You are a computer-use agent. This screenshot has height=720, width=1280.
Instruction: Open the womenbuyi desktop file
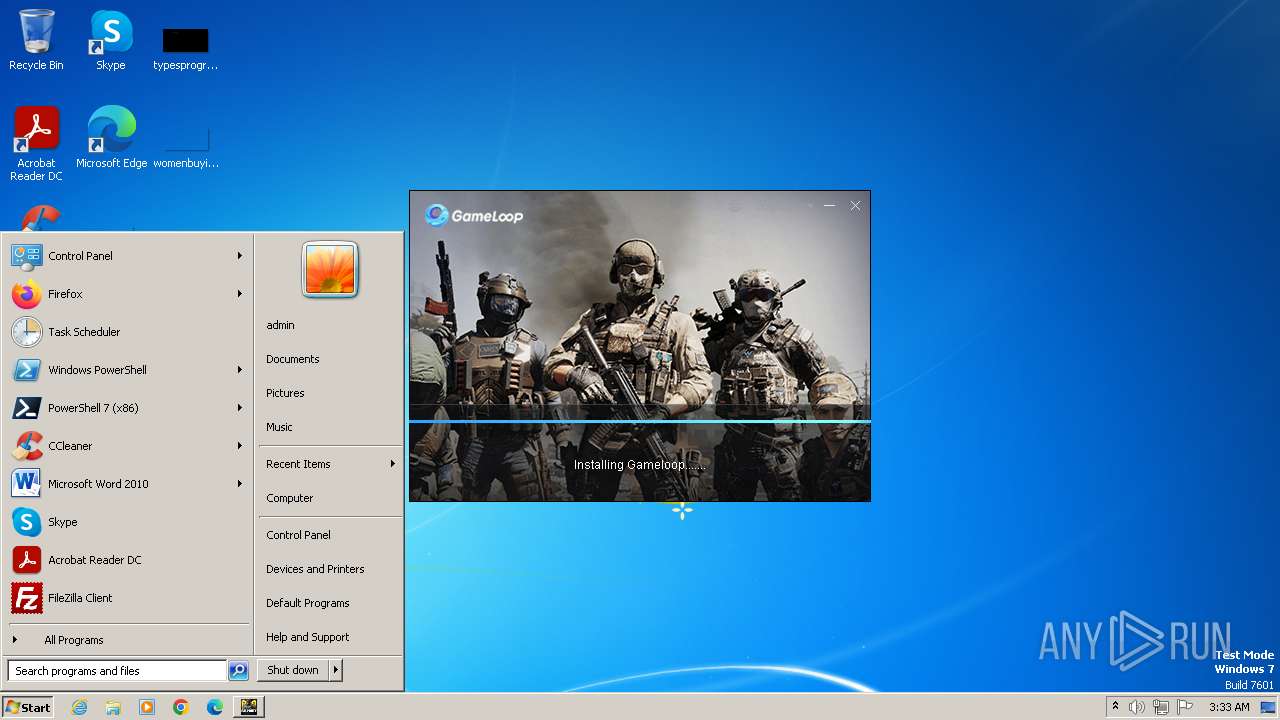point(186,145)
